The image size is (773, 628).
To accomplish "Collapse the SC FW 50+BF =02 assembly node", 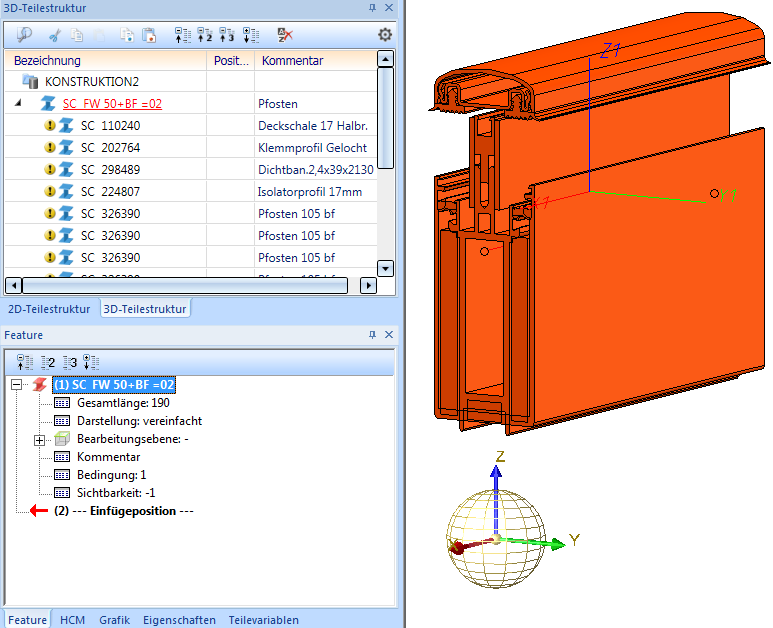I will click(19, 103).
